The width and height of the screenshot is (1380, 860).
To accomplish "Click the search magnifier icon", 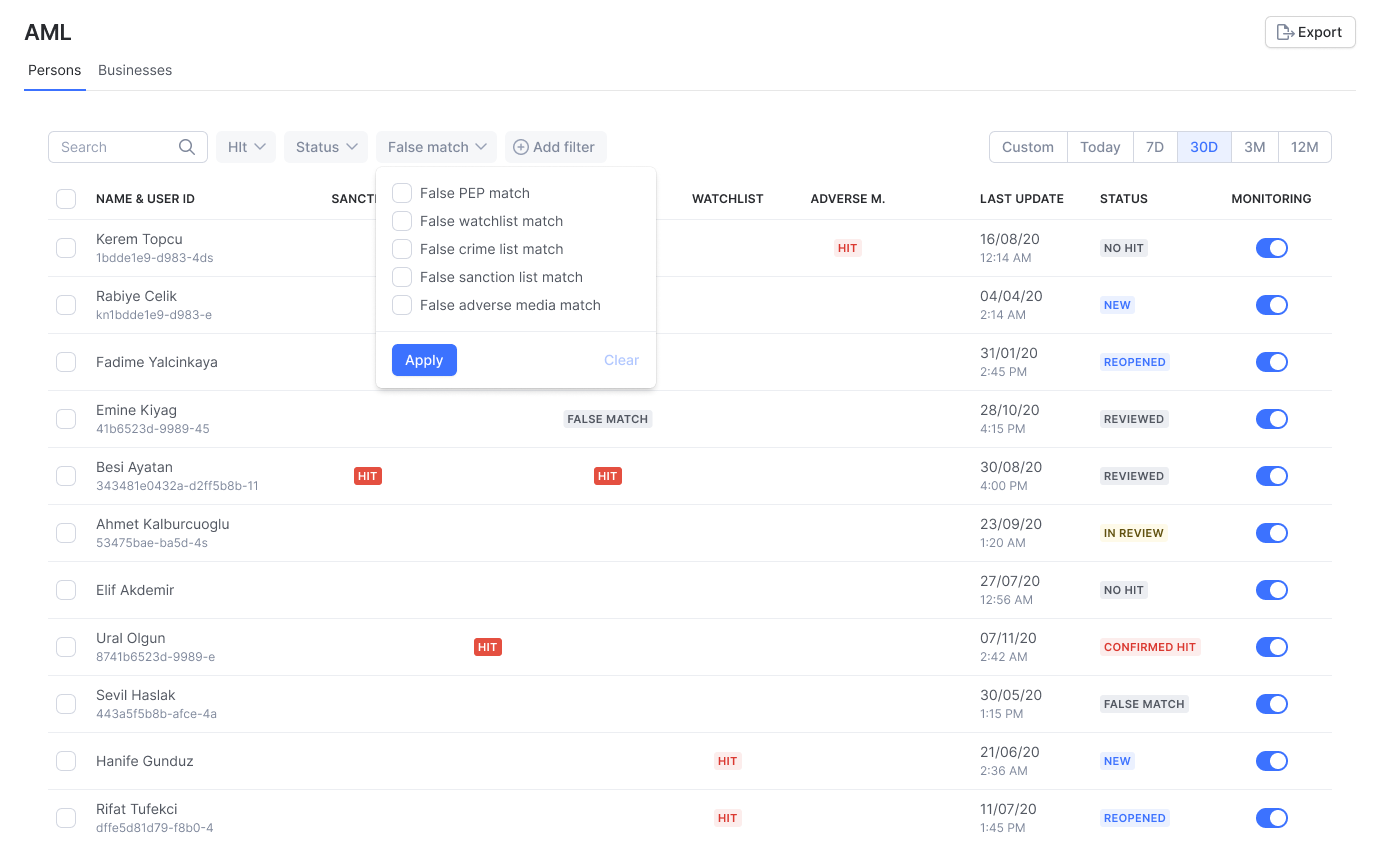I will pyautogui.click(x=187, y=147).
